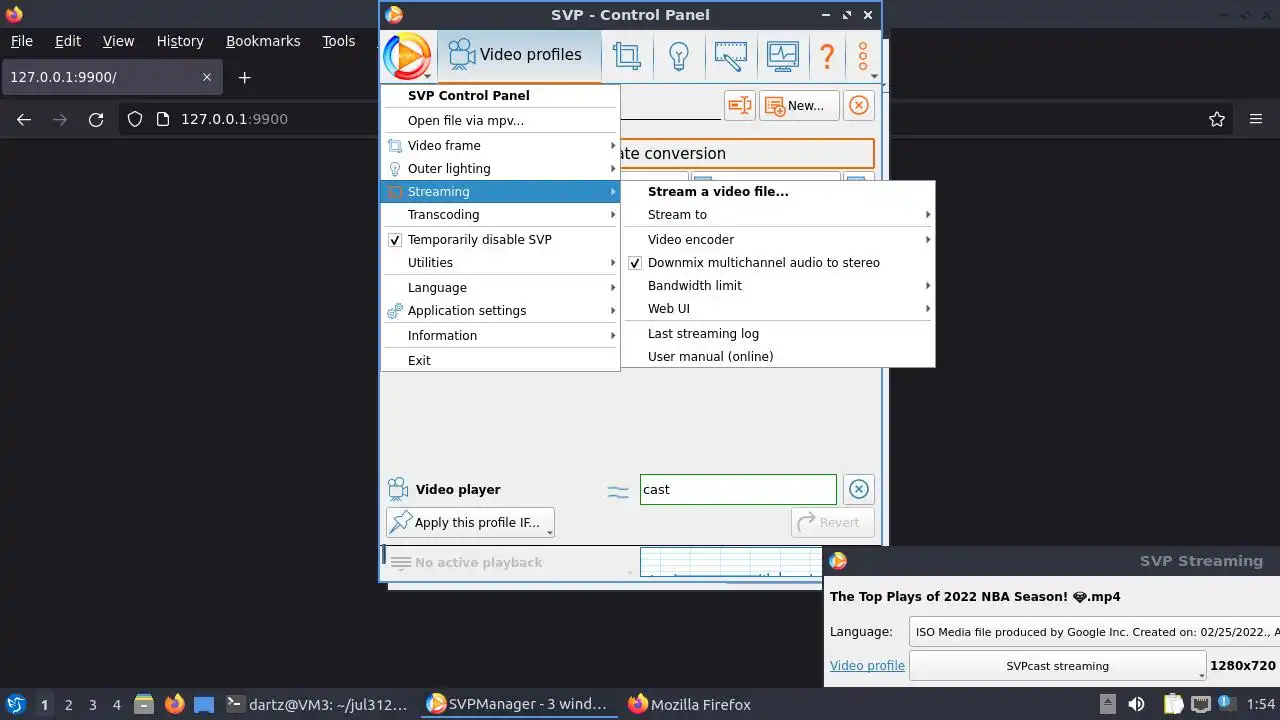
Task: Open the SVP main logo menu
Action: tap(407, 55)
